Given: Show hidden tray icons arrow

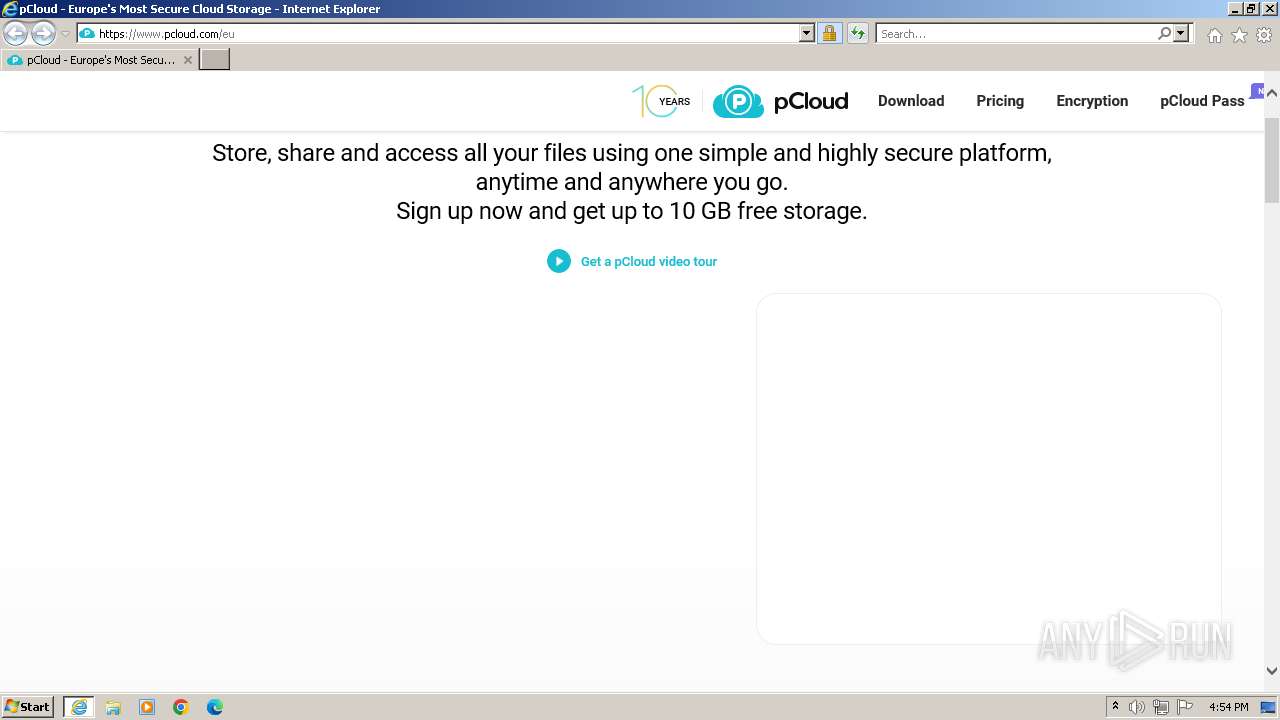Looking at the screenshot, I should tap(1115, 707).
